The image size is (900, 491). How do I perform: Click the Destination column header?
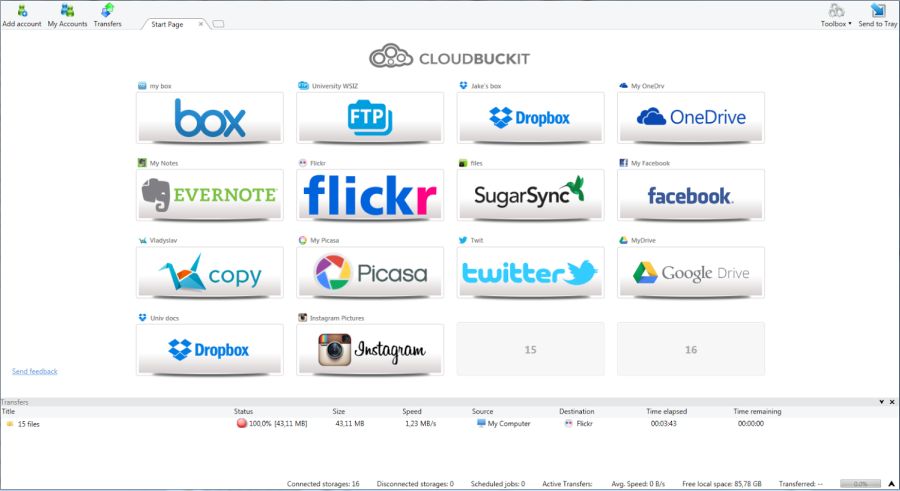577,411
